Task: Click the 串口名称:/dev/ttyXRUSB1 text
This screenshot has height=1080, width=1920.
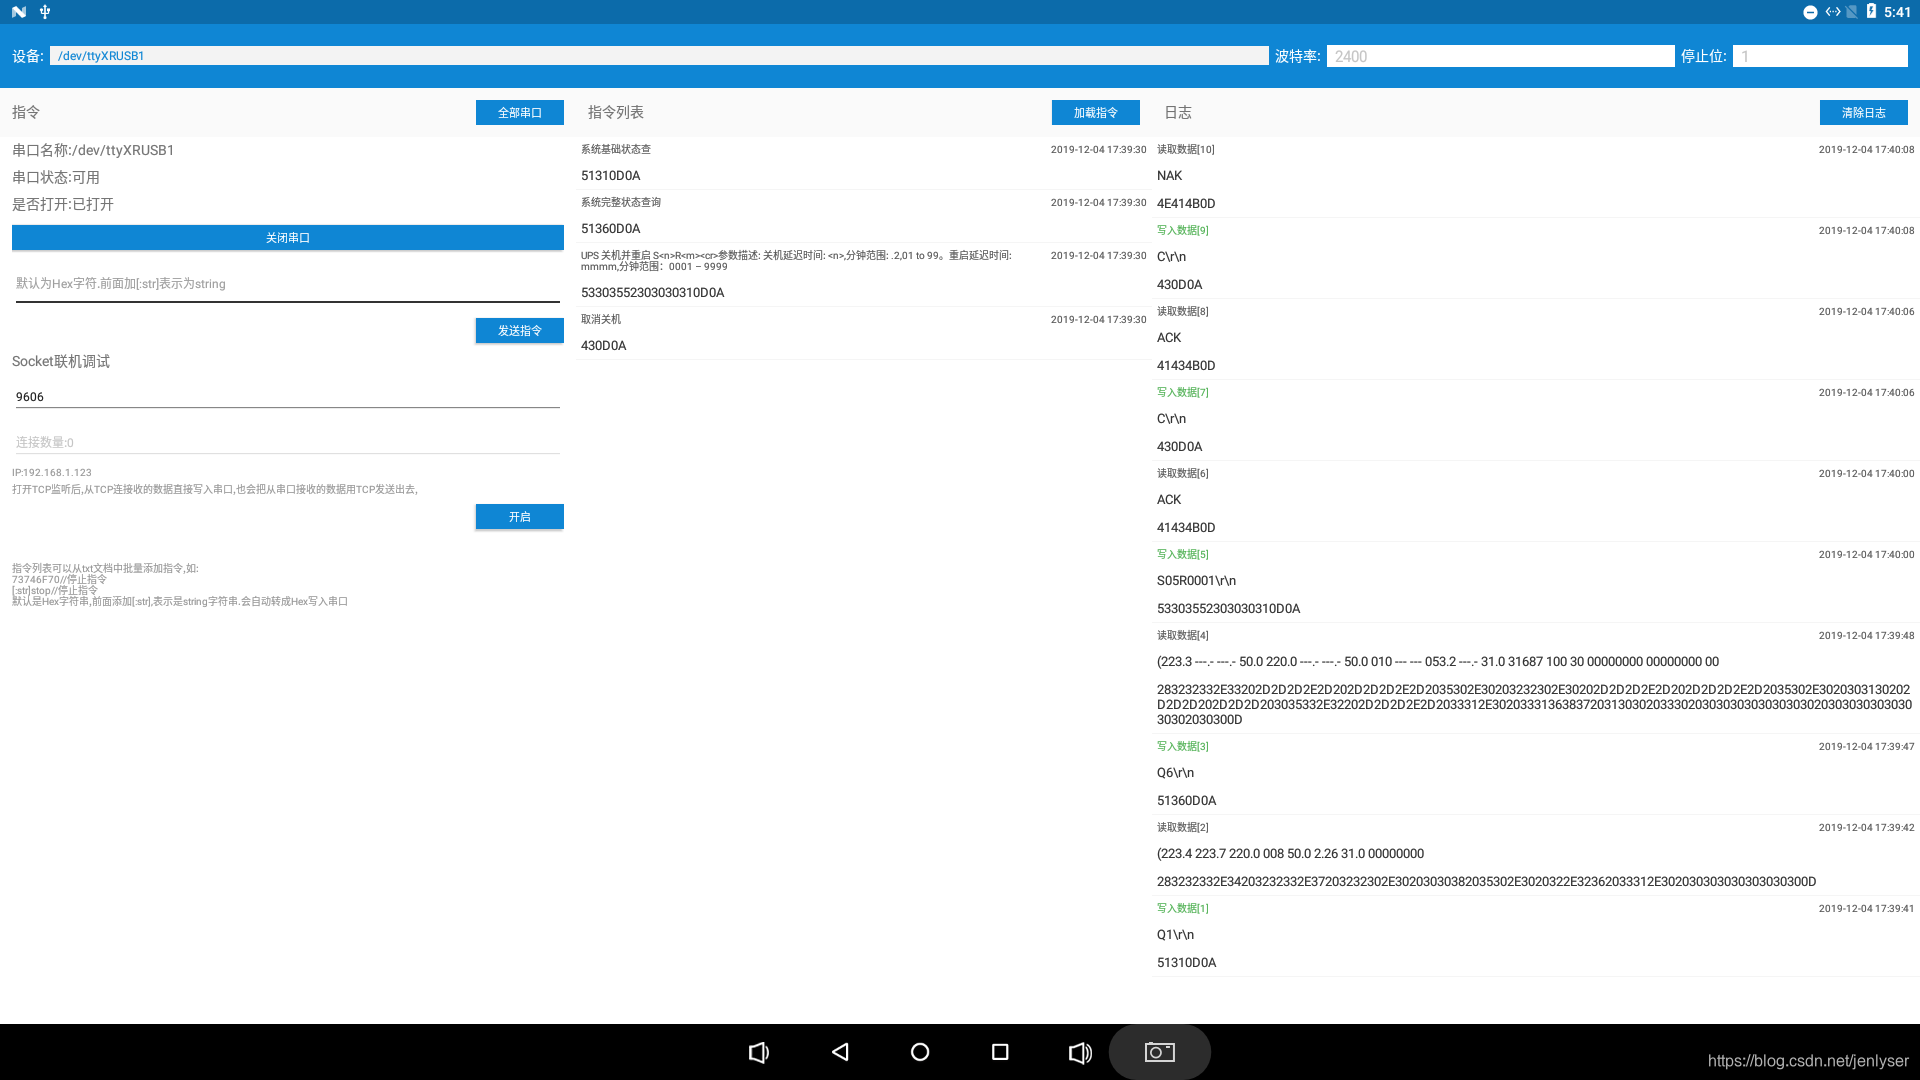Action: click(x=93, y=150)
